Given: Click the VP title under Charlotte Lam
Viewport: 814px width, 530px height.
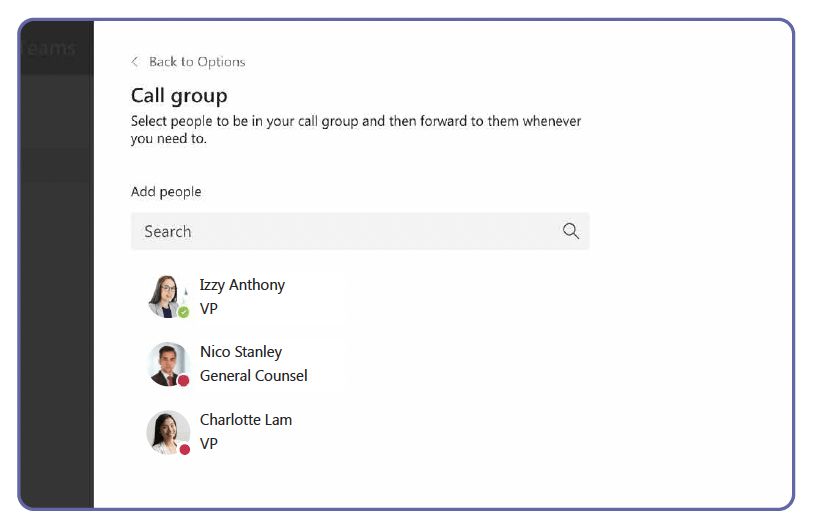Looking at the screenshot, I should (x=209, y=444).
